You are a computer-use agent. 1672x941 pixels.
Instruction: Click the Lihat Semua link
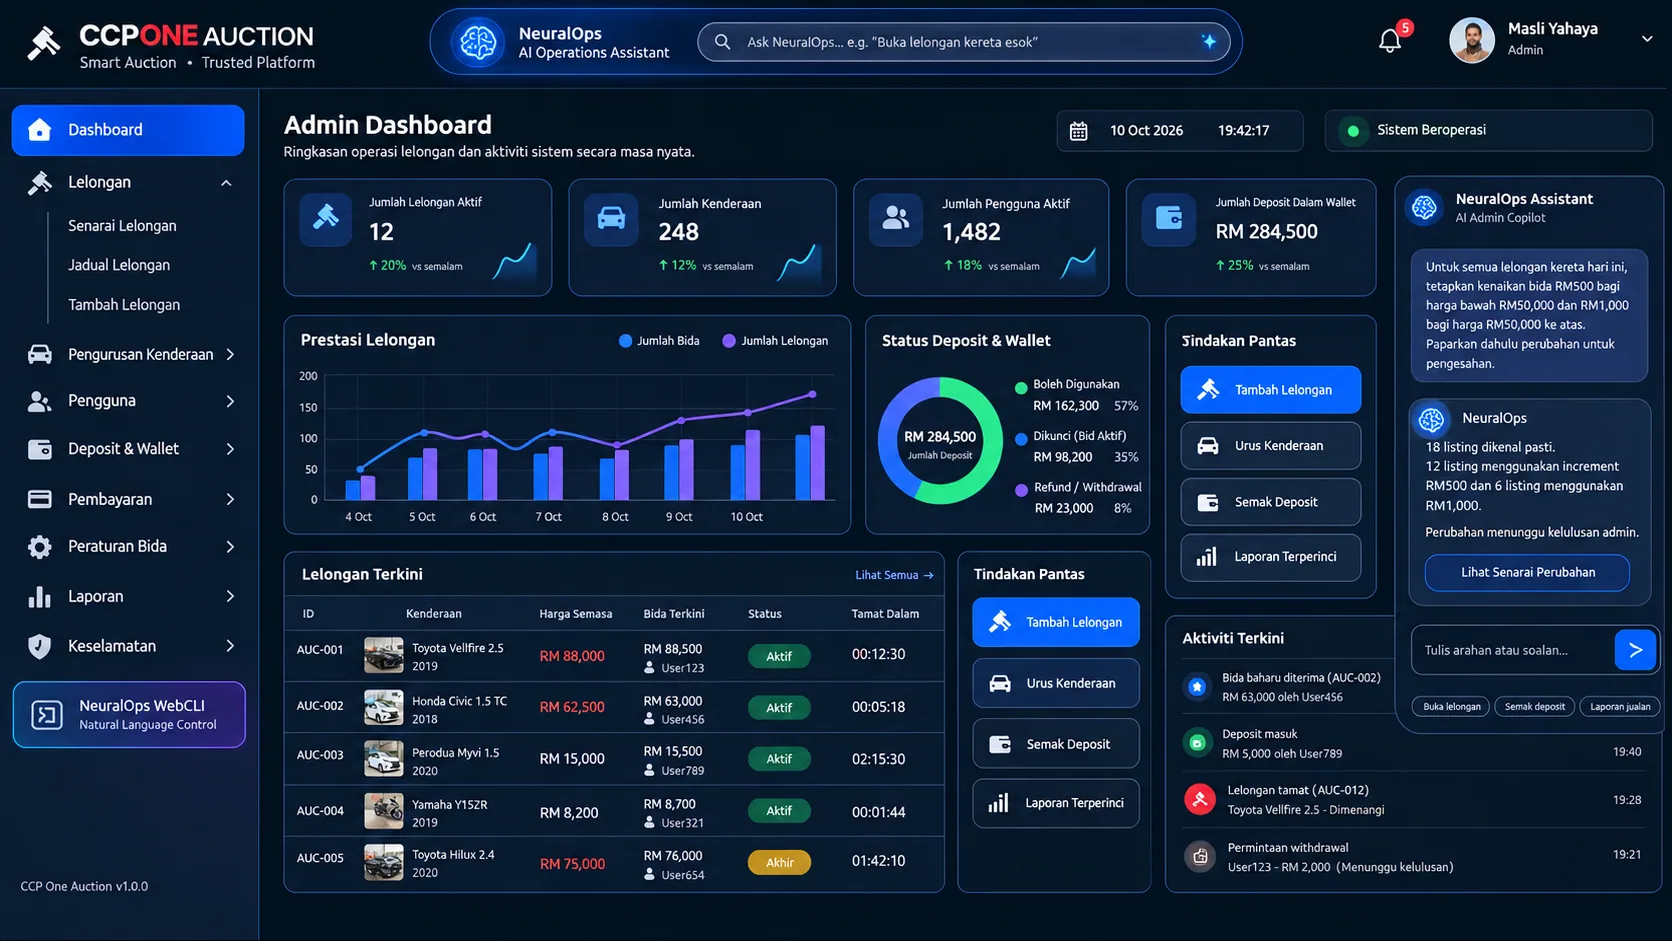pyautogui.click(x=894, y=575)
